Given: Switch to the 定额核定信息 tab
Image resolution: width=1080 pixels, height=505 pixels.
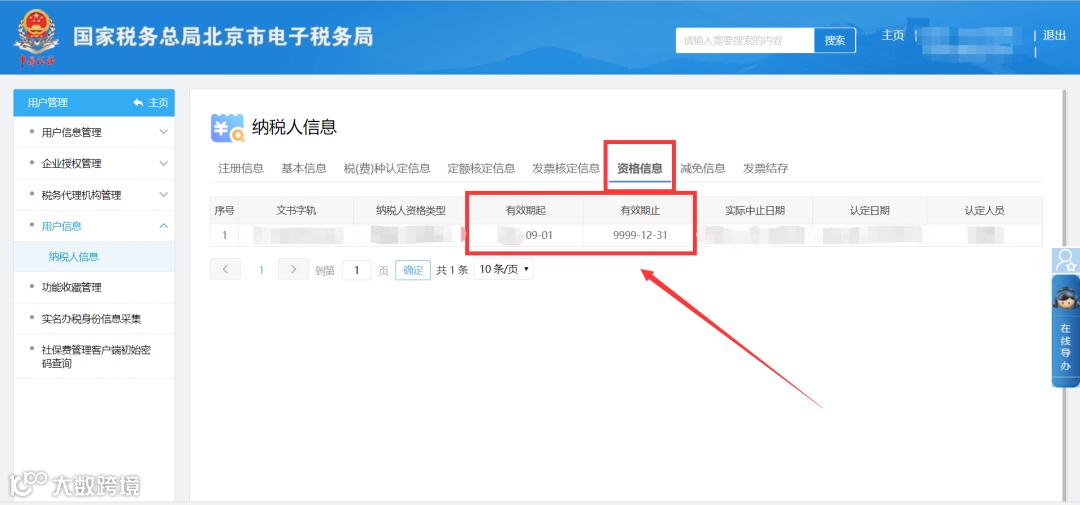Looking at the screenshot, I should click(x=481, y=168).
